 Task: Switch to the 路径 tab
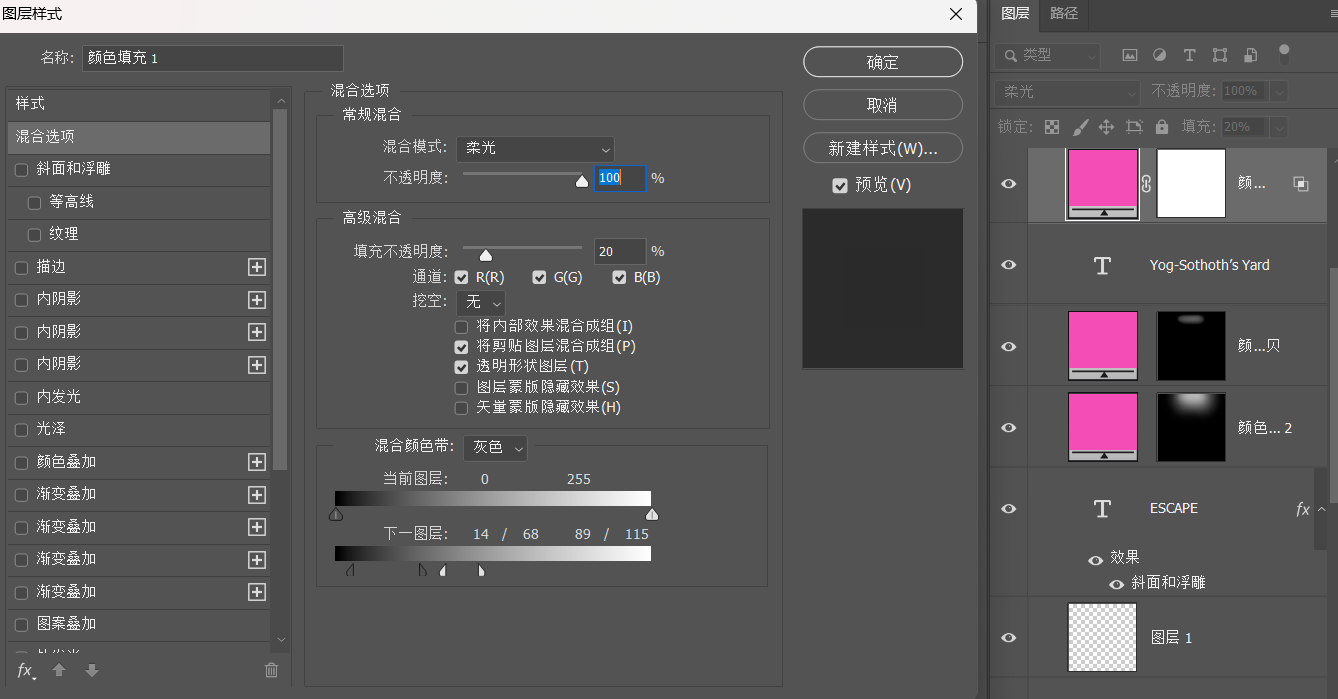pos(1064,13)
